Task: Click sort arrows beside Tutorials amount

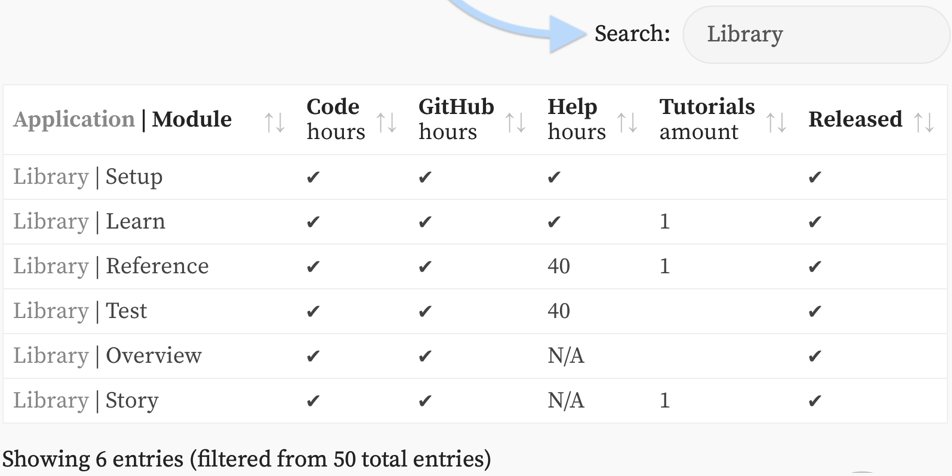Action: point(776,122)
